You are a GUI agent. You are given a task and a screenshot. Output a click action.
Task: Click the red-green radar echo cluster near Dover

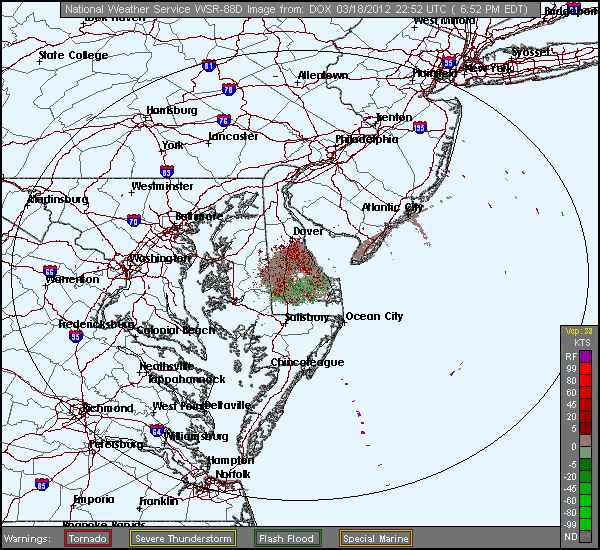pyautogui.click(x=295, y=273)
